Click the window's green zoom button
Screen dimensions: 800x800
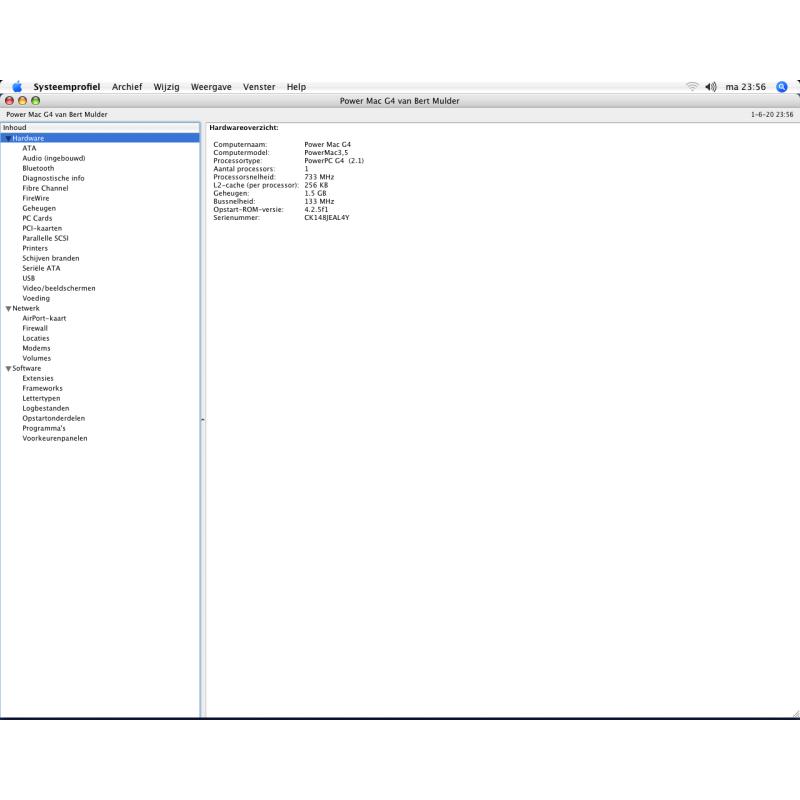click(36, 101)
